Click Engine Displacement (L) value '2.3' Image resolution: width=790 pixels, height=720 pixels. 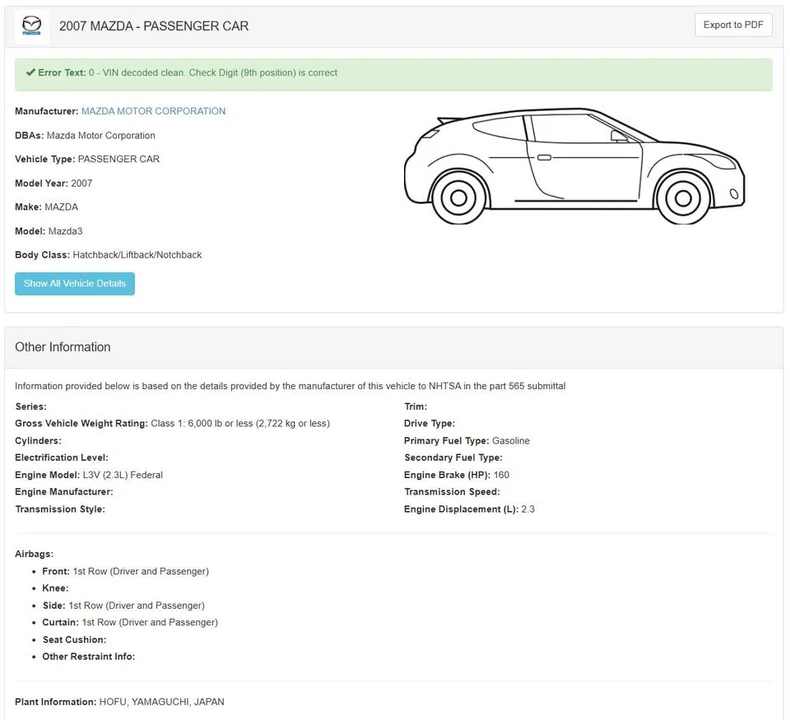(x=528, y=509)
